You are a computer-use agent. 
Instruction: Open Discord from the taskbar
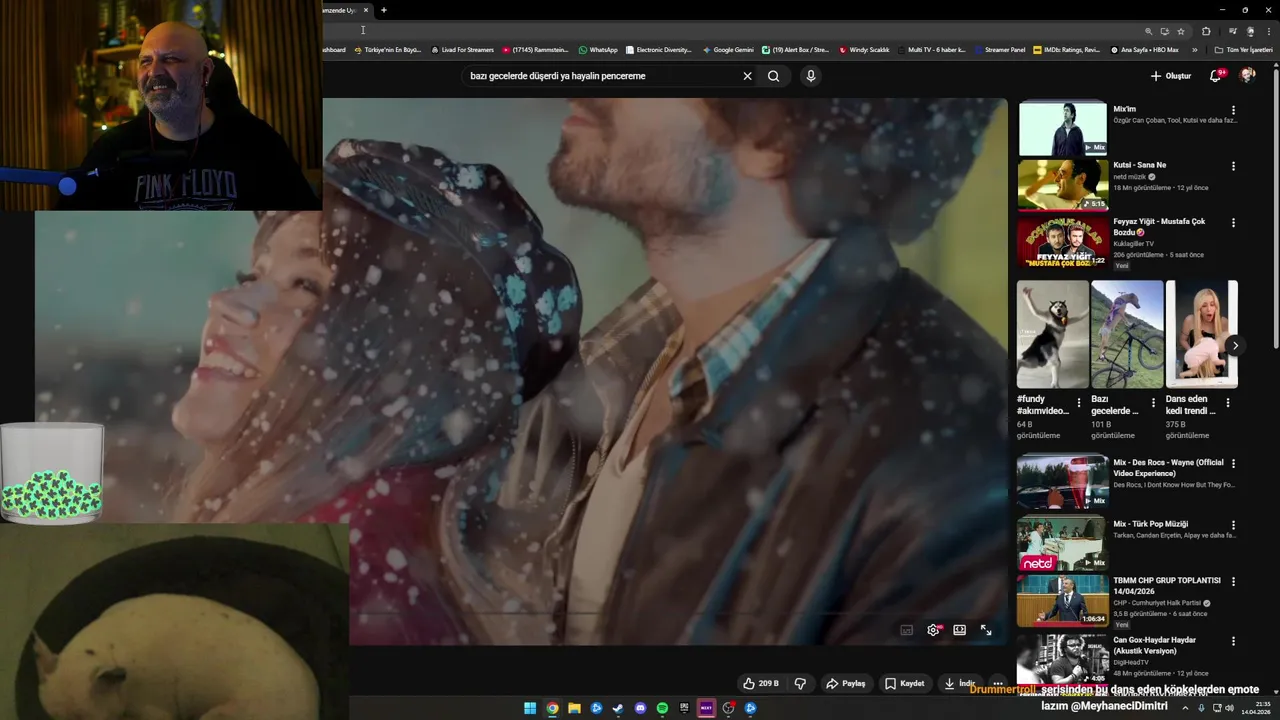[640, 709]
